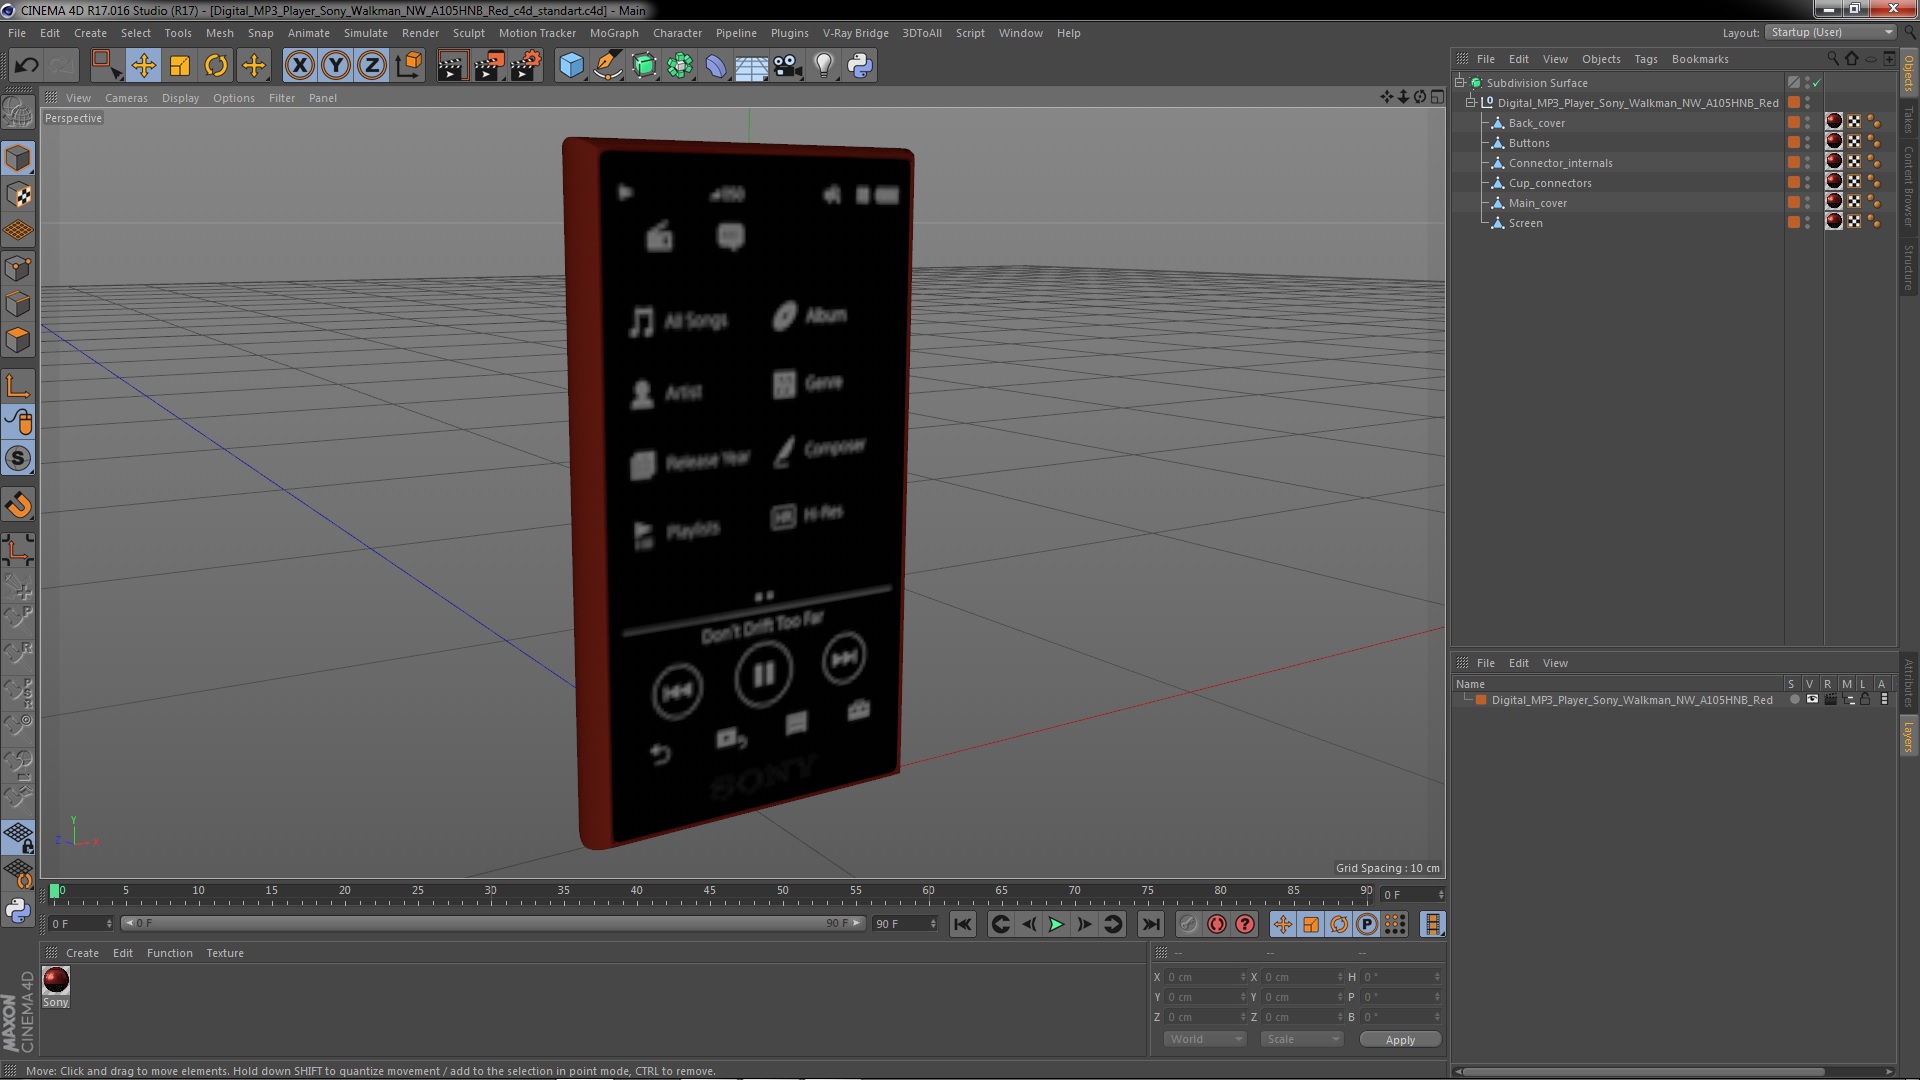Go to start of animation
The image size is (1920, 1080).
click(963, 925)
